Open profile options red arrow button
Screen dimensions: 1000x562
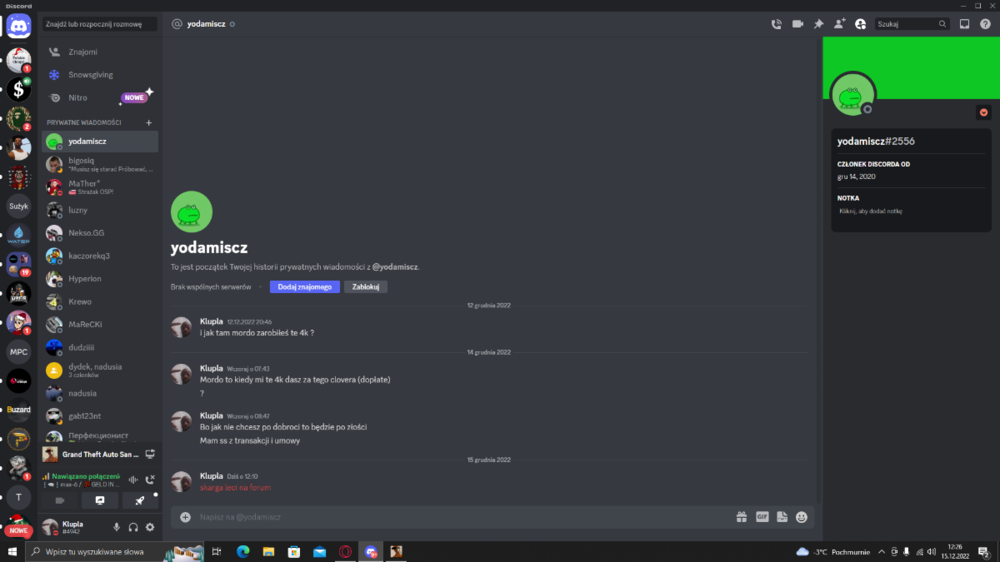coord(983,112)
